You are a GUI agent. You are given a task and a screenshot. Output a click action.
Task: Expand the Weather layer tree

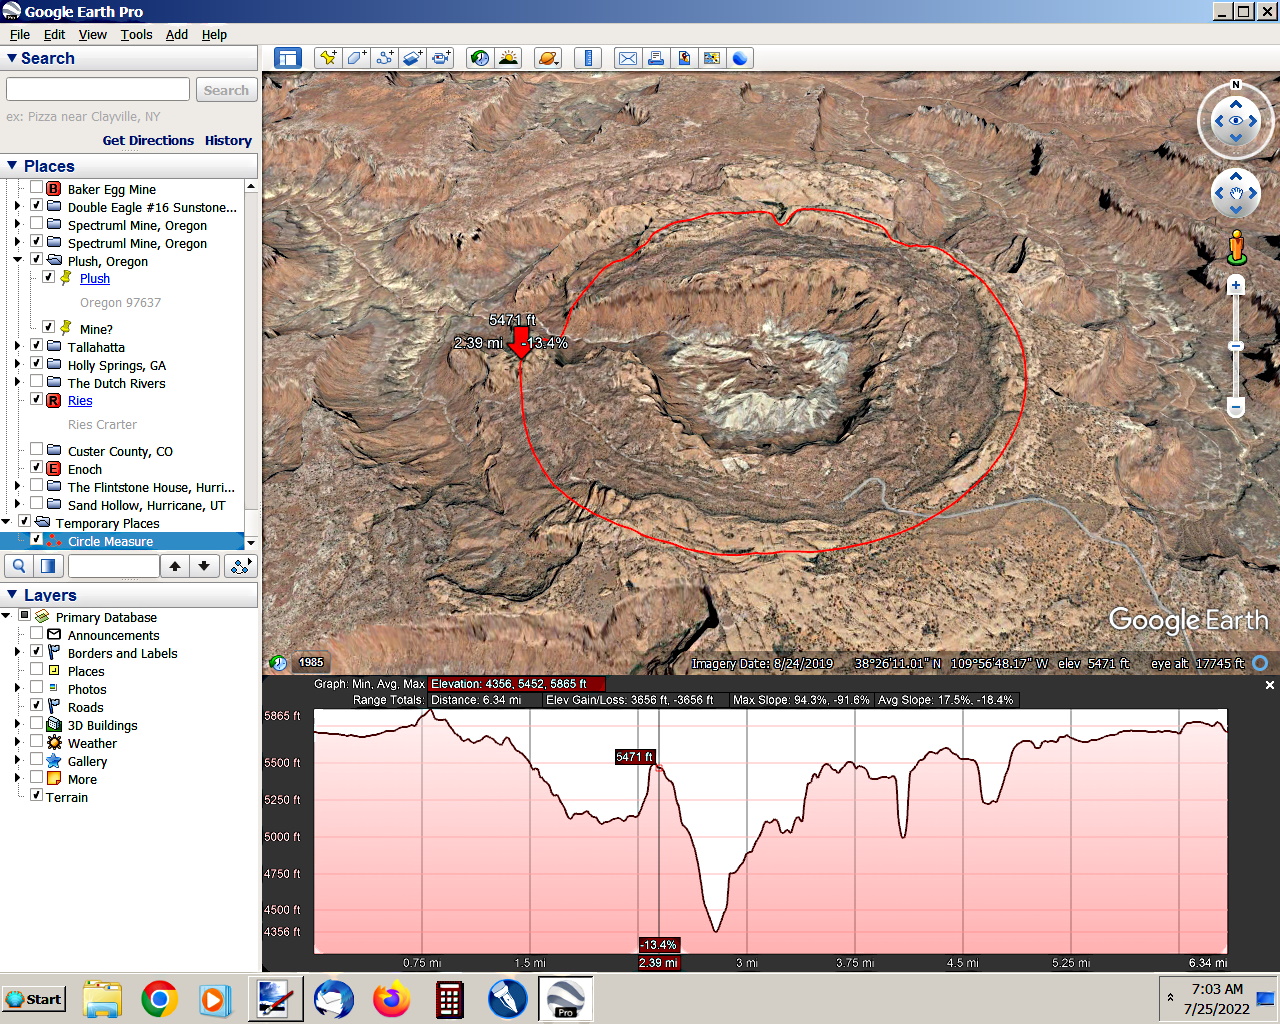tap(17, 742)
